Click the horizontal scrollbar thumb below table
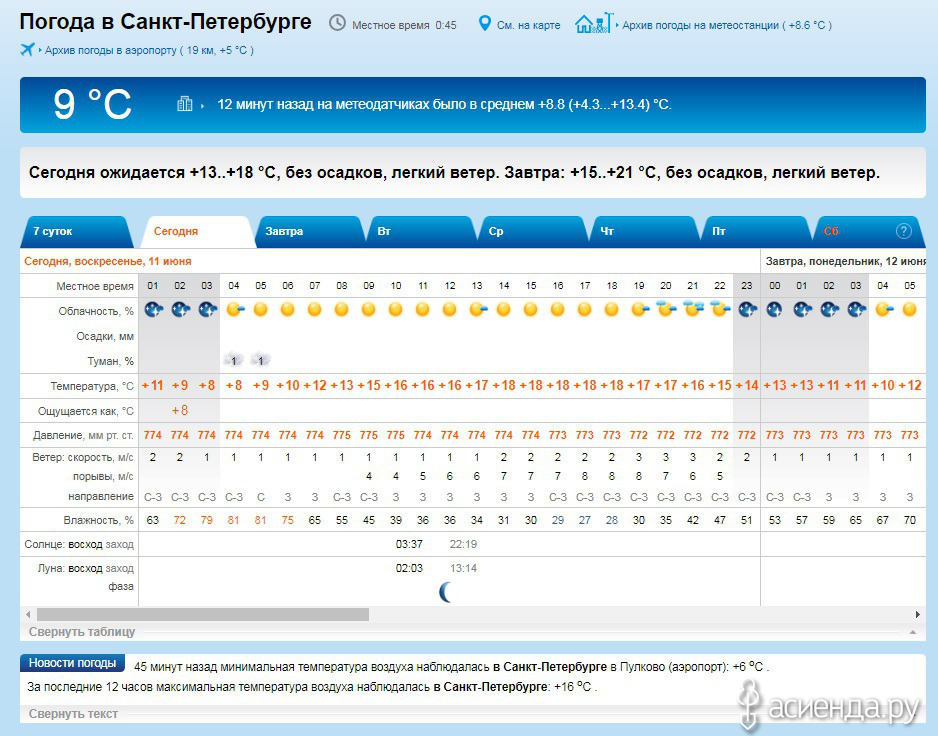The width and height of the screenshot is (938, 736). click(202, 614)
